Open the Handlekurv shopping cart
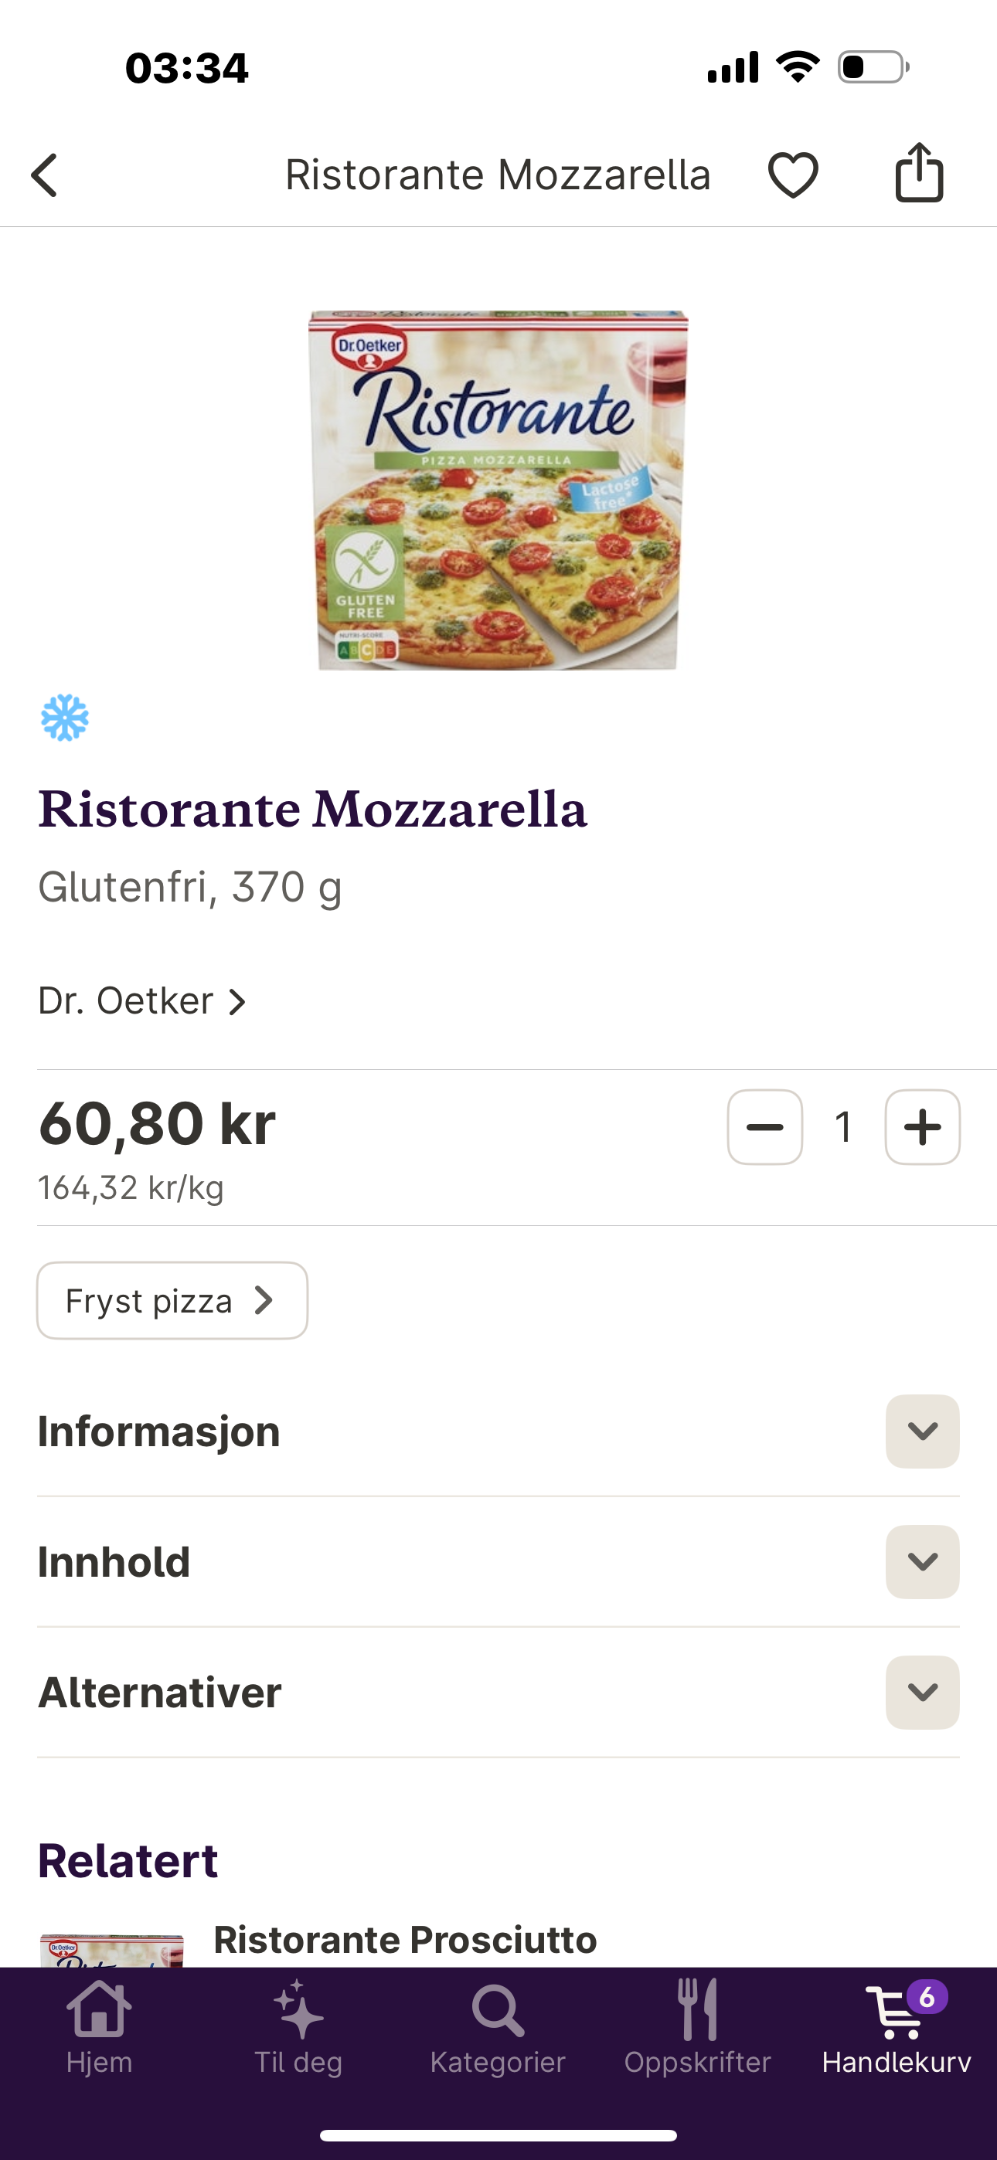 point(897,2028)
